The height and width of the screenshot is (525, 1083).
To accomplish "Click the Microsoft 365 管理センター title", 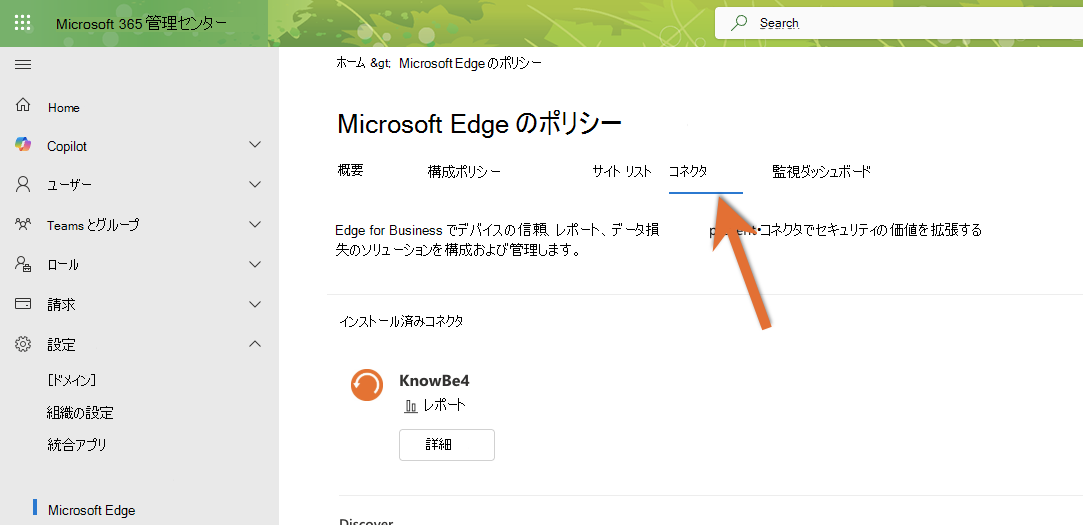I will tap(141, 23).
